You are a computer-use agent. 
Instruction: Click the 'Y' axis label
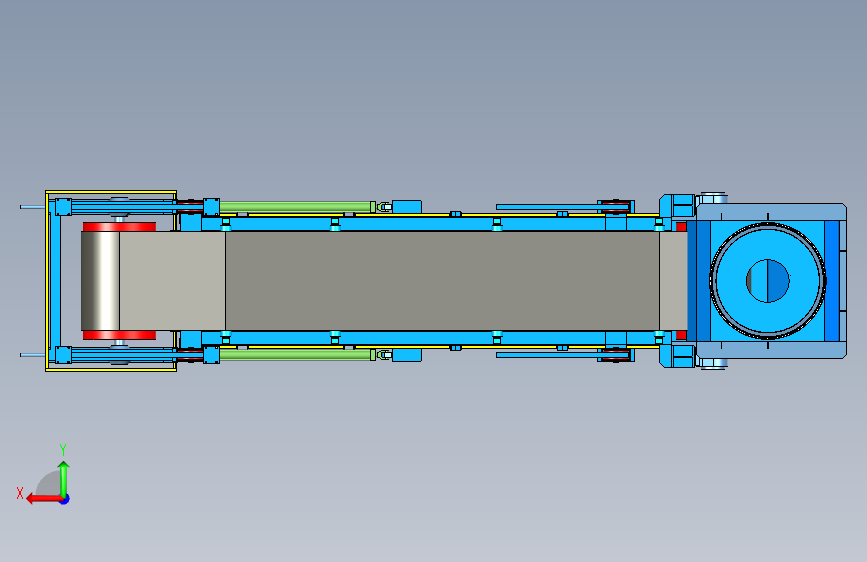click(63, 449)
